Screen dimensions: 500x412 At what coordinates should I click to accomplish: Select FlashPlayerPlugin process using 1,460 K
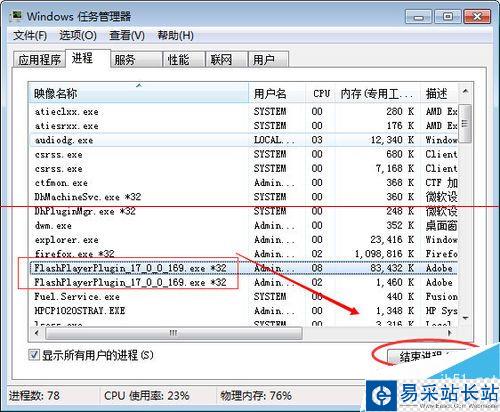[243, 282]
